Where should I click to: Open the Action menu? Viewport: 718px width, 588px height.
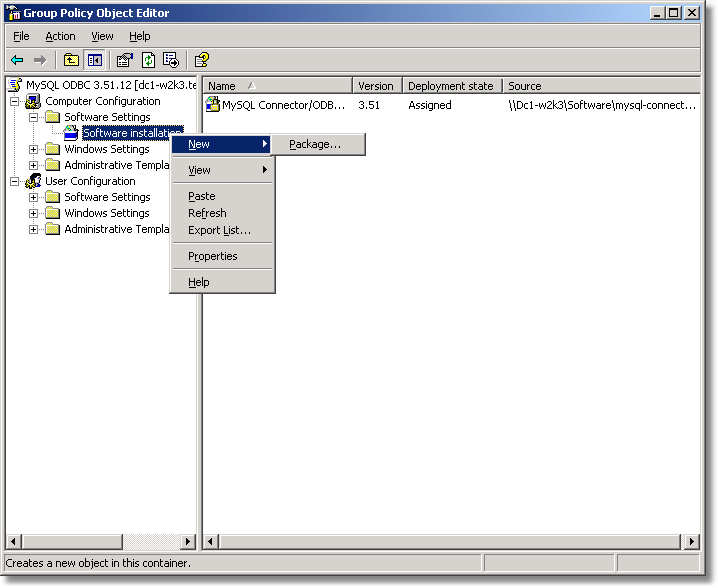click(x=60, y=36)
